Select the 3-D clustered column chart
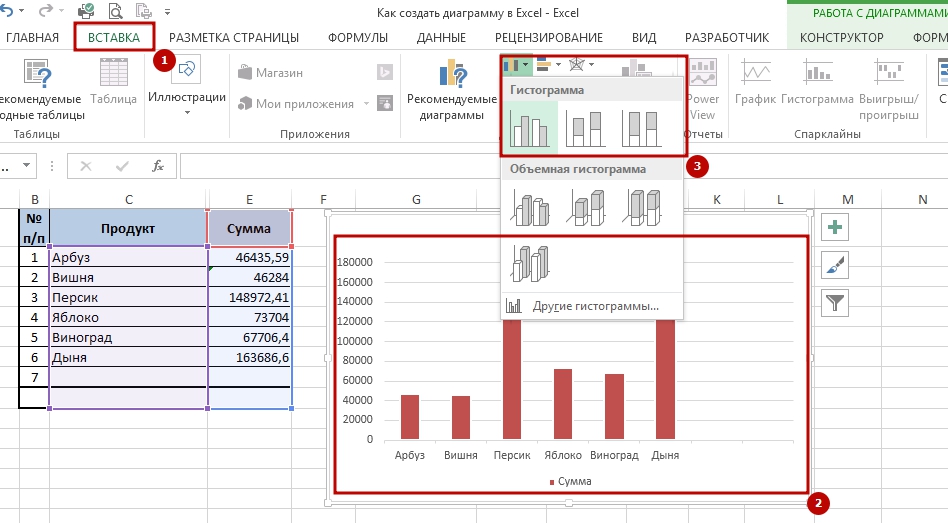Image resolution: width=948 pixels, height=523 pixels. pyautogui.click(x=530, y=206)
